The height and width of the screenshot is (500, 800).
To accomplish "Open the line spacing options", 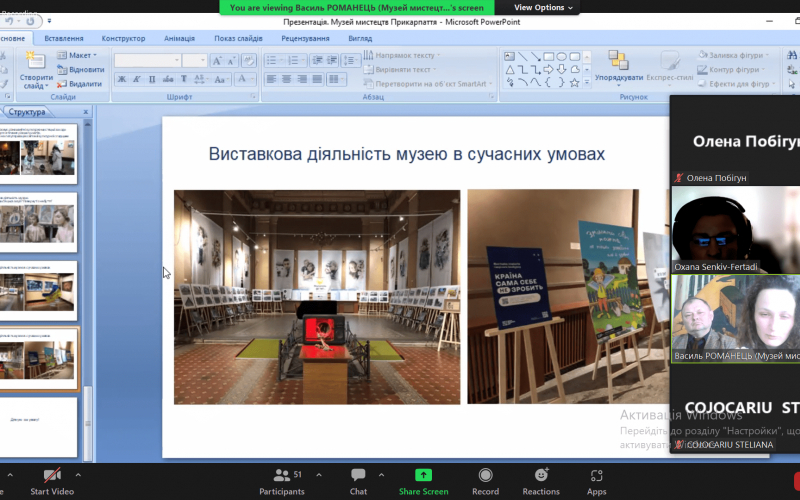I will [351, 61].
